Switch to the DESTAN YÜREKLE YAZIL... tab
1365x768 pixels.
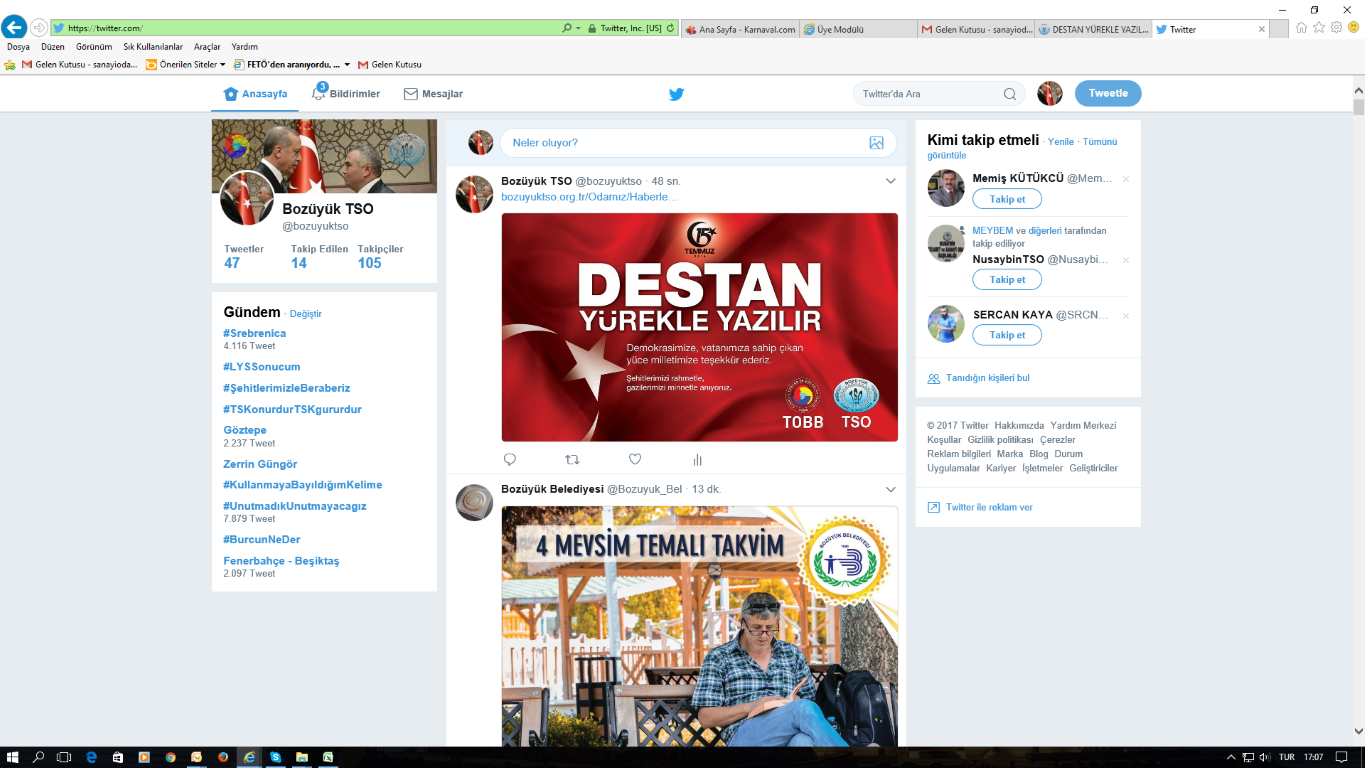pos(1093,29)
